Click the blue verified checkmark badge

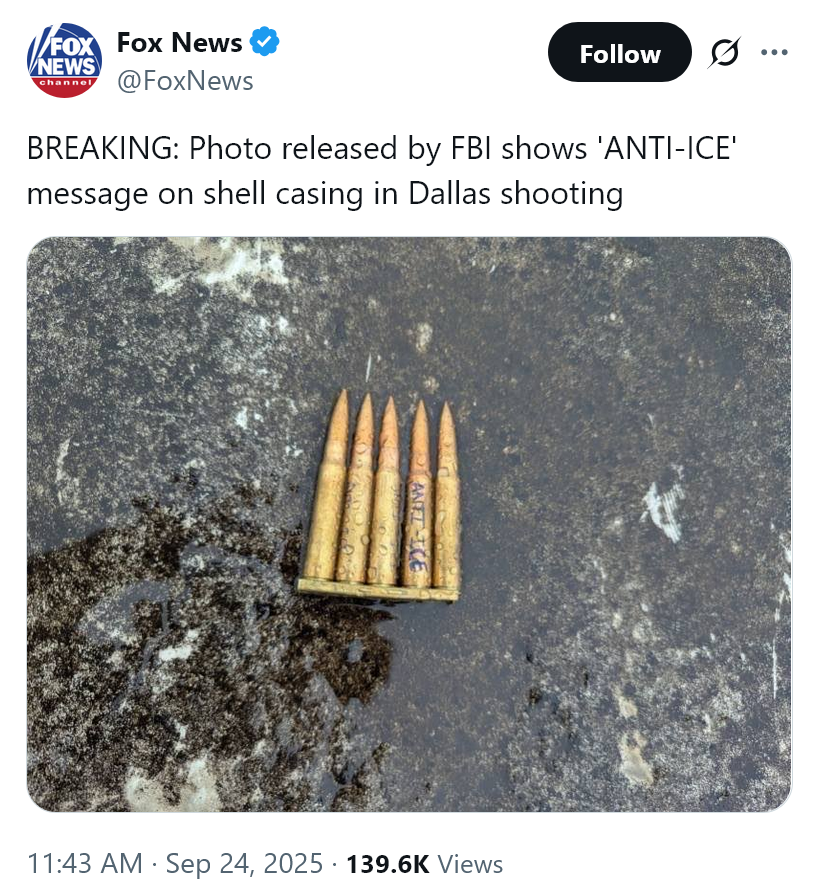tap(264, 42)
